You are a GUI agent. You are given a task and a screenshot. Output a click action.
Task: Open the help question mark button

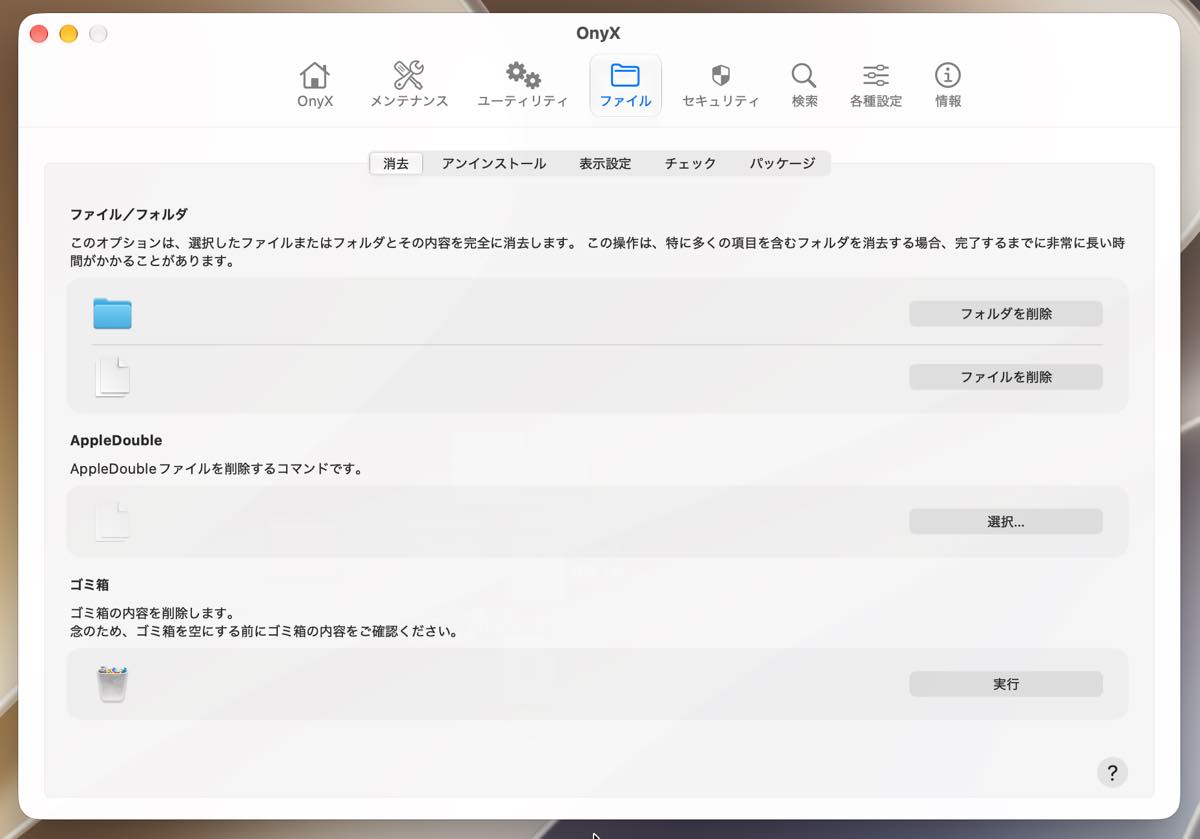tap(1112, 772)
